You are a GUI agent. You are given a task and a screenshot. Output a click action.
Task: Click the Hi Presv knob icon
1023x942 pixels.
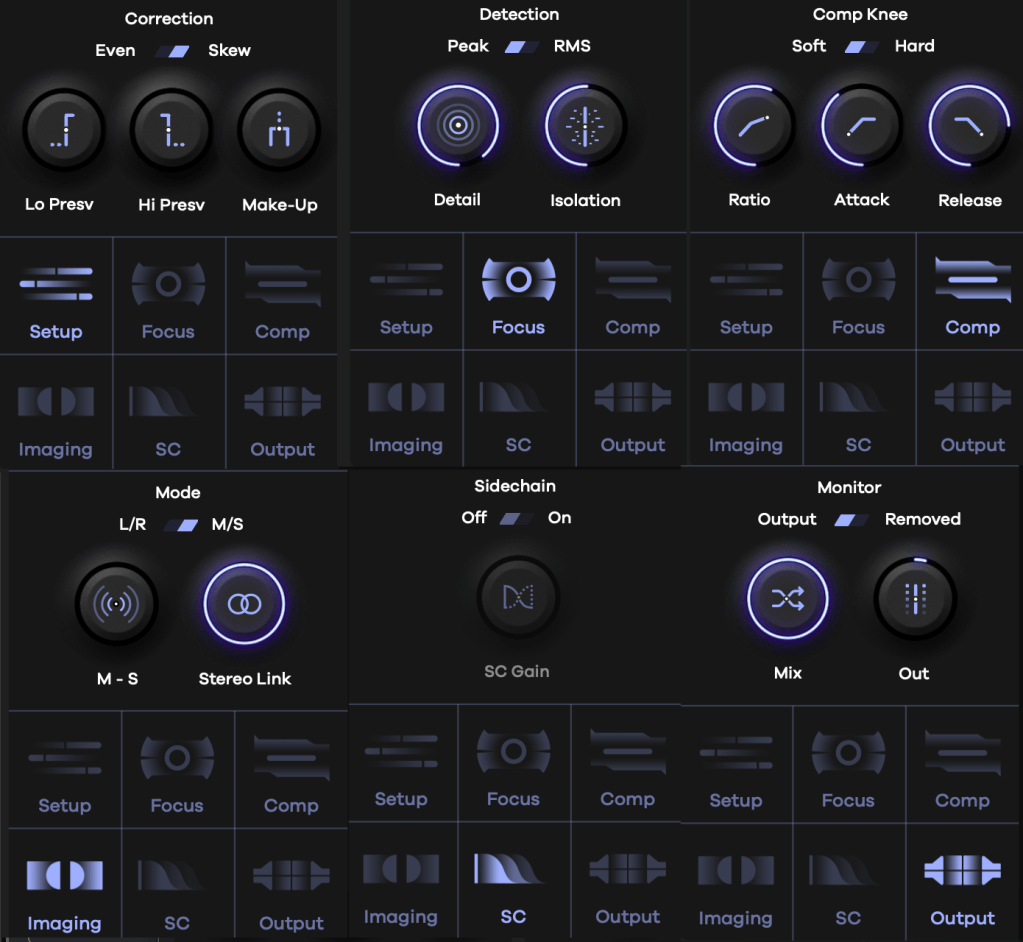pos(172,131)
